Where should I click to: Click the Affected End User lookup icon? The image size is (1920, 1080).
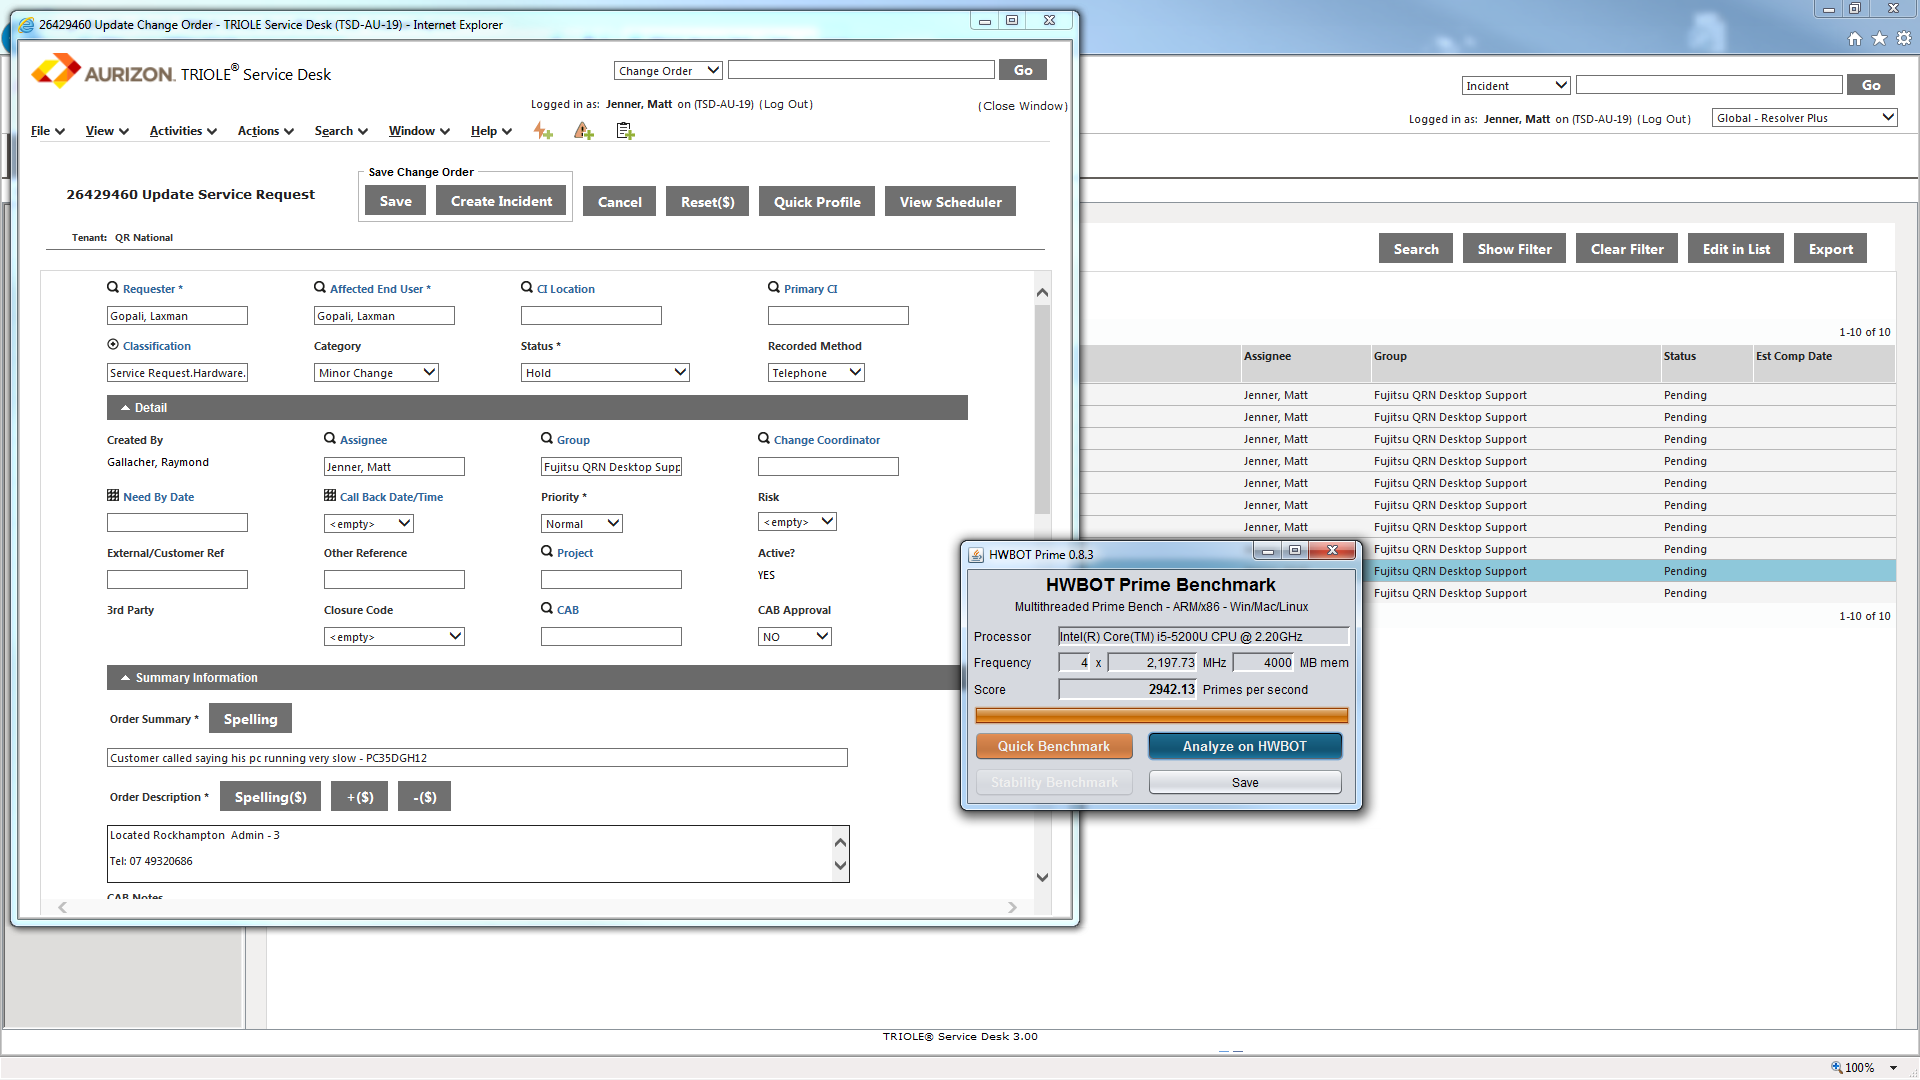click(320, 288)
